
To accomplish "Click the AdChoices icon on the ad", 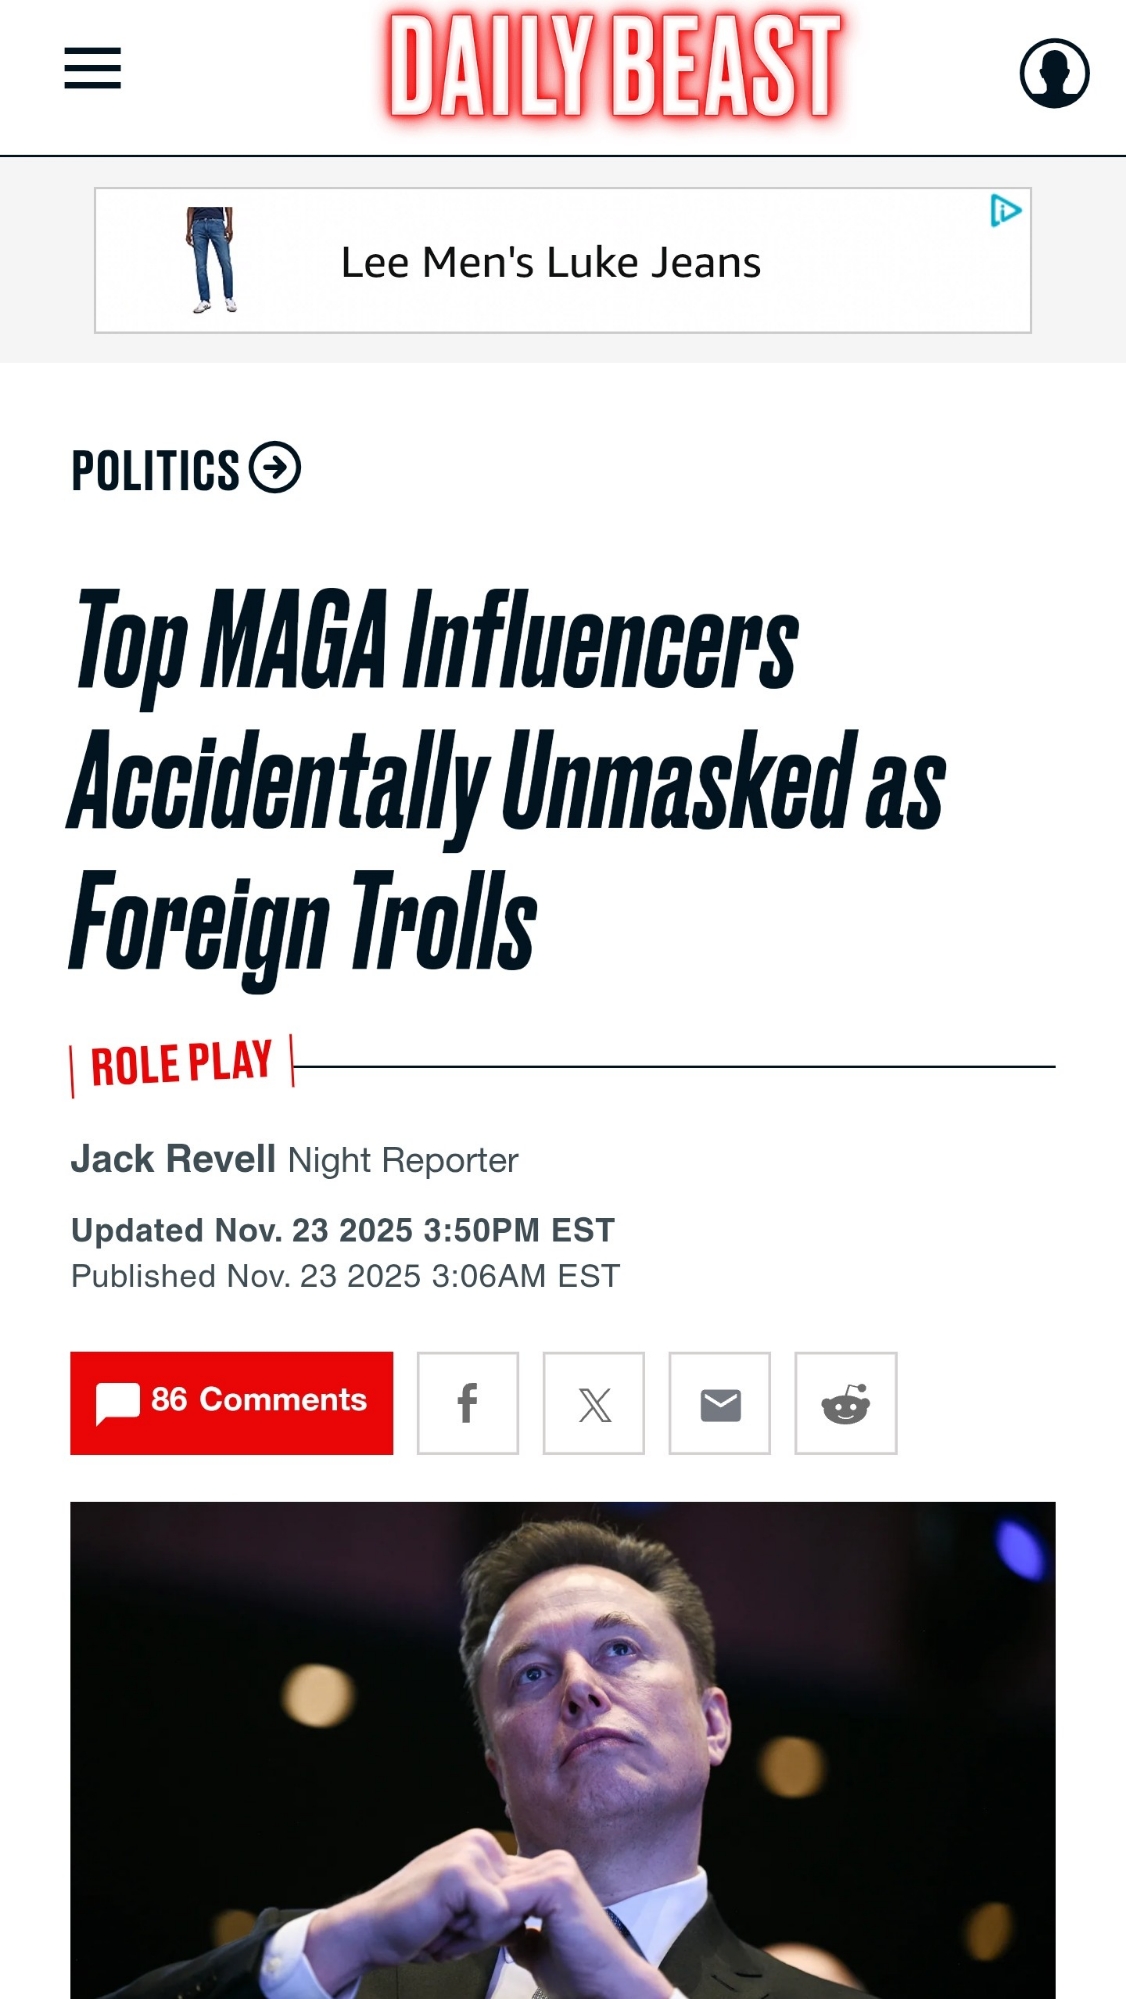I will (x=1005, y=211).
